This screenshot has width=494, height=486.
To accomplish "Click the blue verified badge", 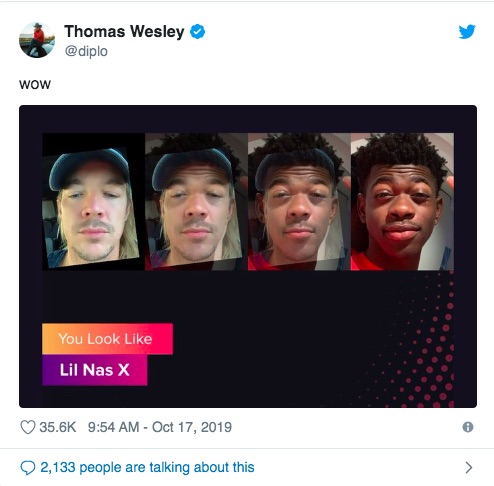I will (x=197, y=32).
